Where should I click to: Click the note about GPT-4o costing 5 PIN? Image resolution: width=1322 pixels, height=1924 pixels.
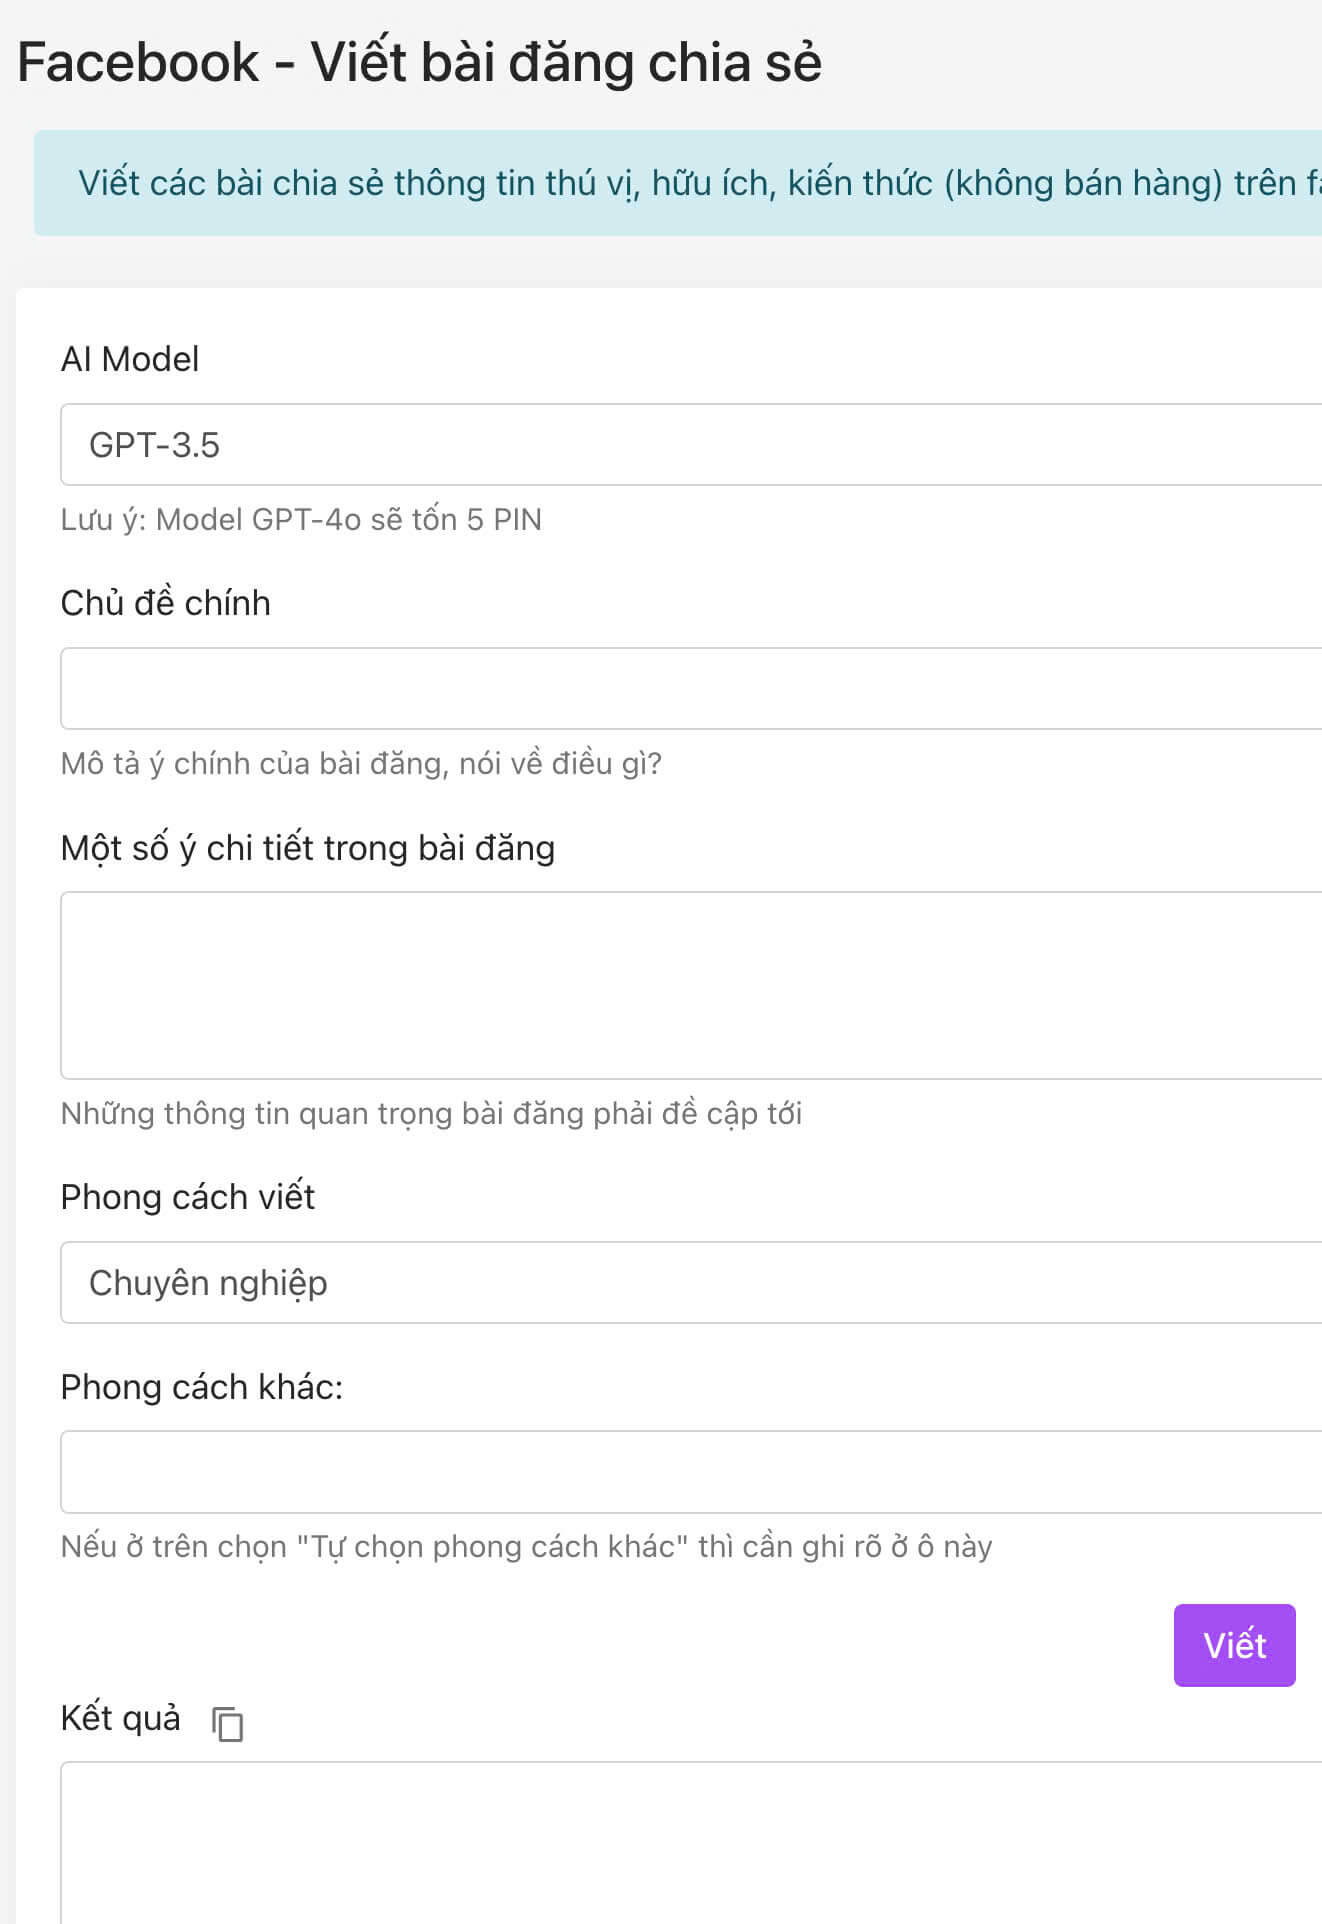pyautogui.click(x=300, y=519)
